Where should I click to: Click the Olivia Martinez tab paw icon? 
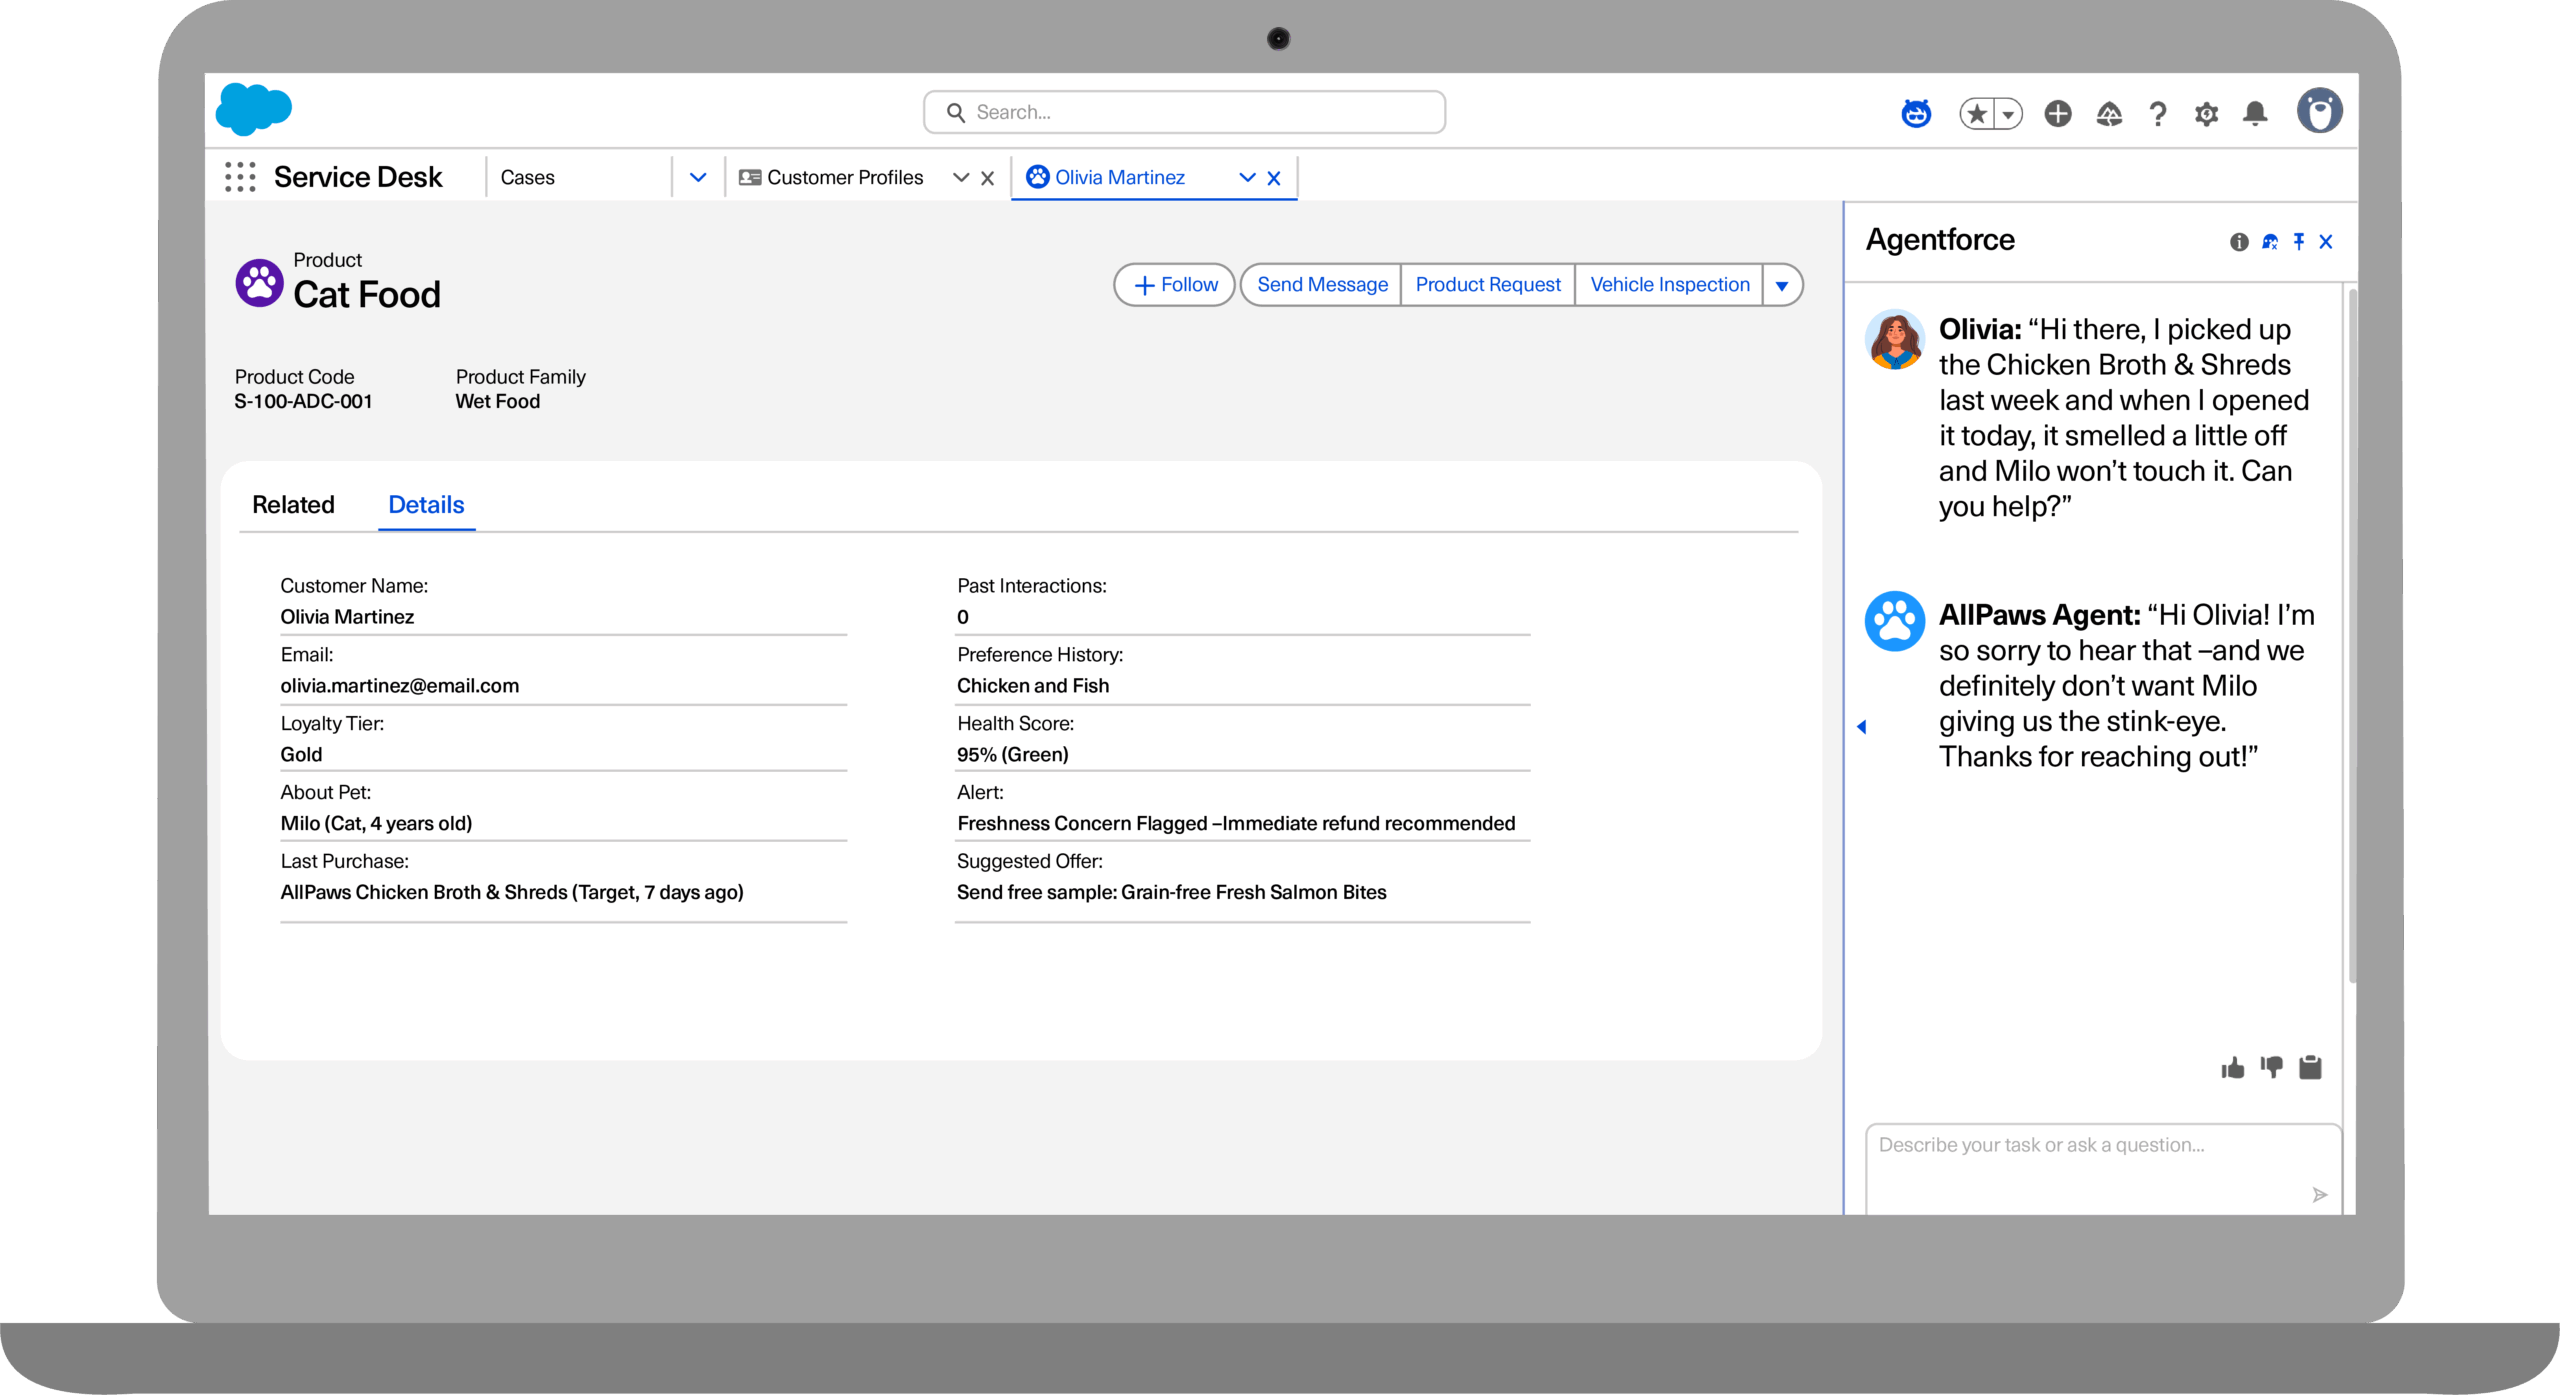[1038, 176]
